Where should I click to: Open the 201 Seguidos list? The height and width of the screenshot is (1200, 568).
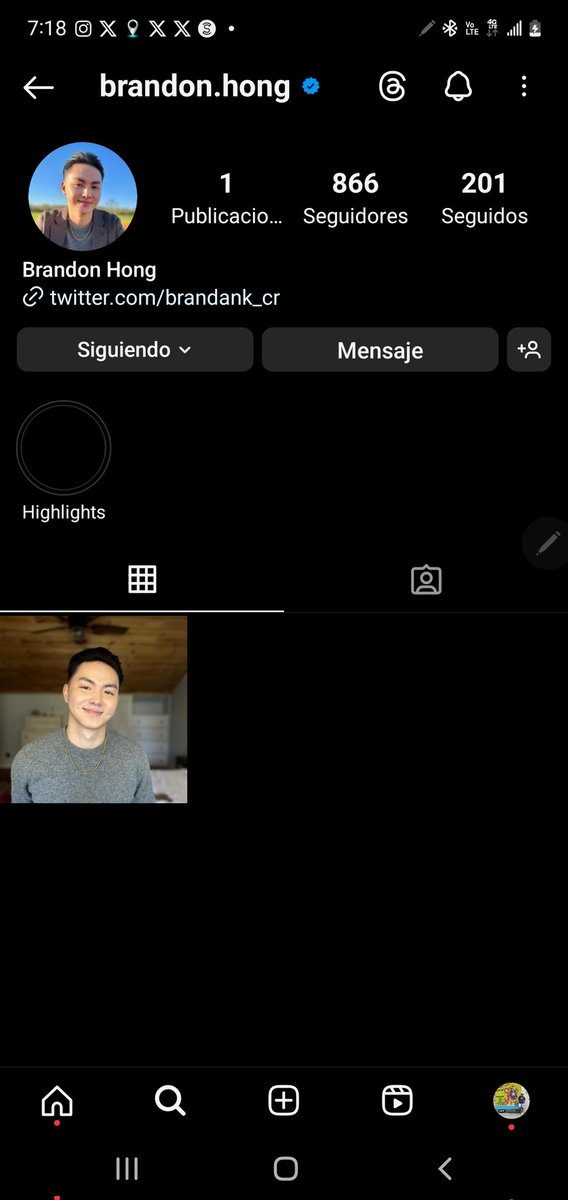point(484,198)
